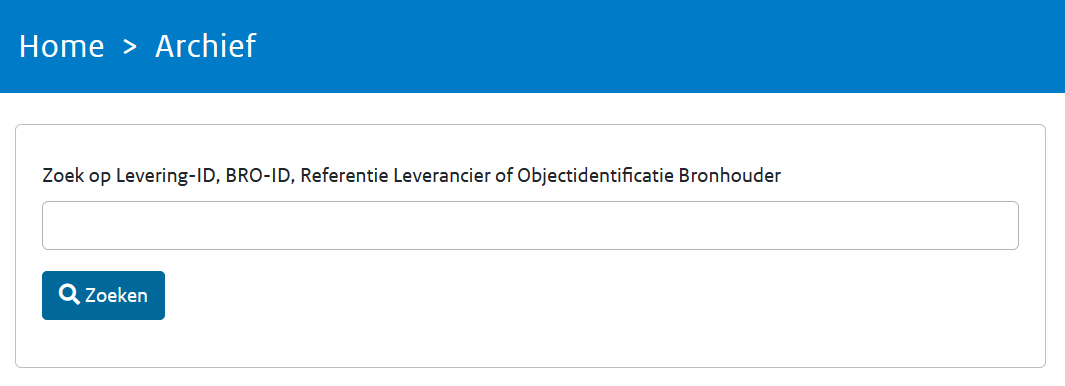Click the 'Zoeken' text on the blue button
Image resolution: width=1065 pixels, height=386 pixels.
point(116,296)
